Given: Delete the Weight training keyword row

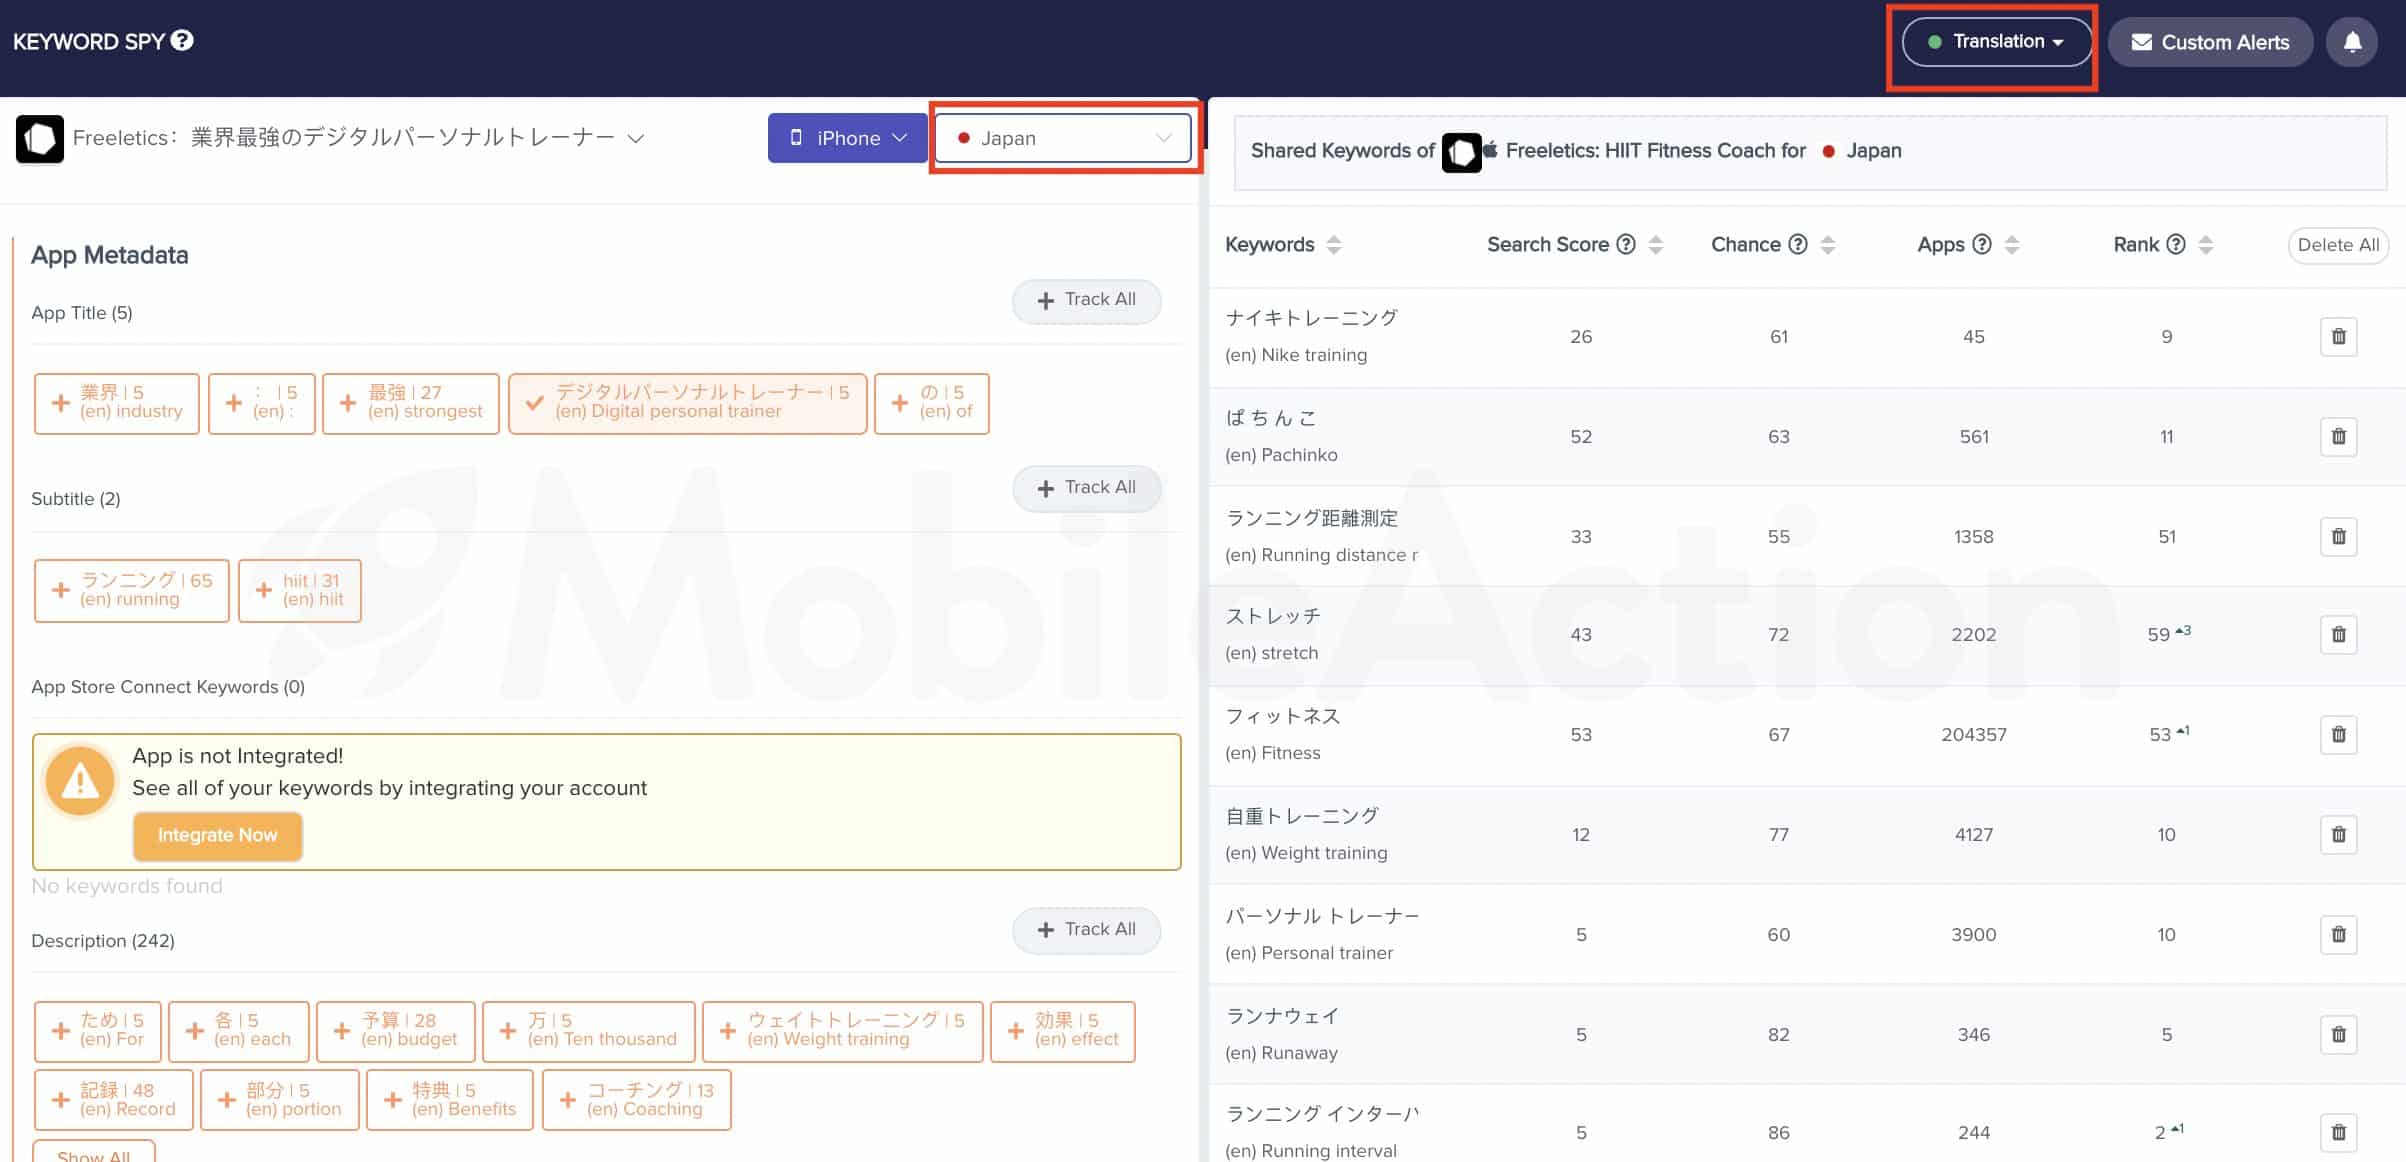Looking at the screenshot, I should click(x=2338, y=834).
